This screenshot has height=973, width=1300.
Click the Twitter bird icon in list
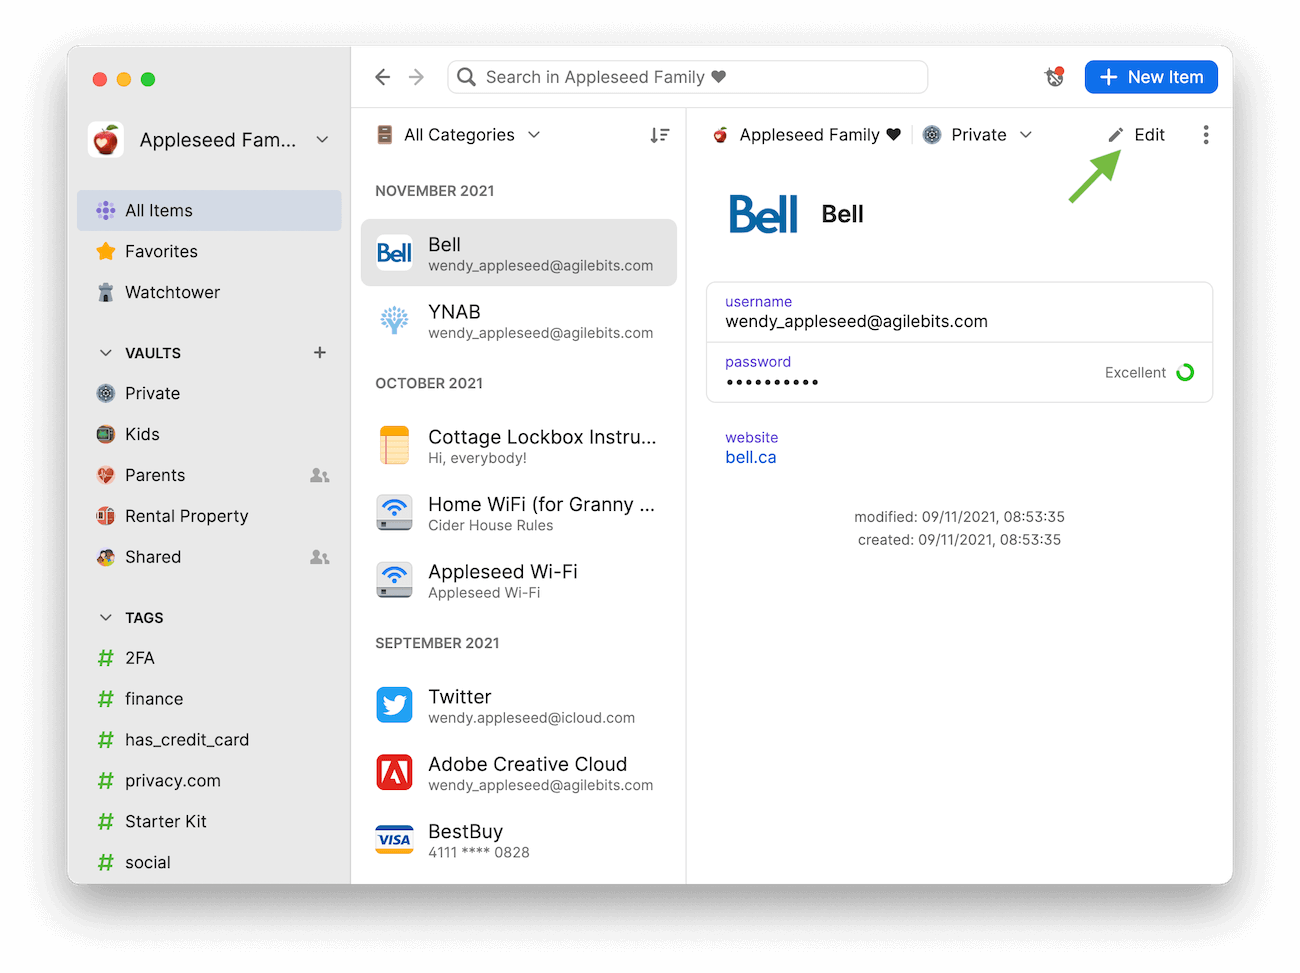tap(394, 705)
